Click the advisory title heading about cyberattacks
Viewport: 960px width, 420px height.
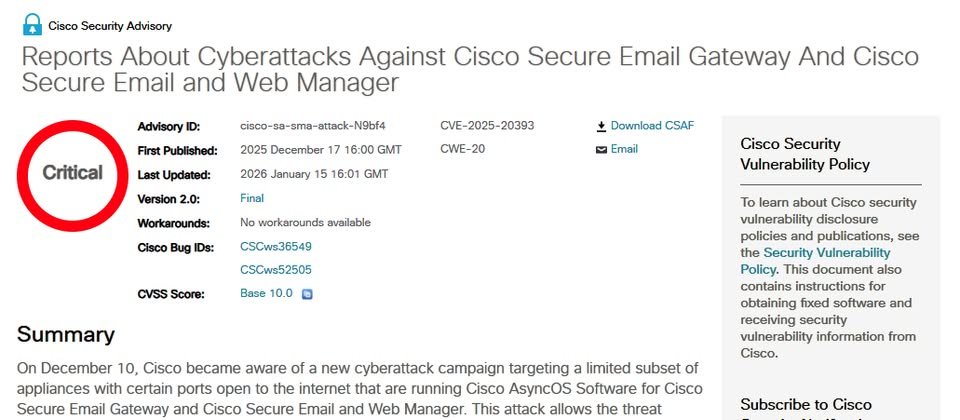469,68
